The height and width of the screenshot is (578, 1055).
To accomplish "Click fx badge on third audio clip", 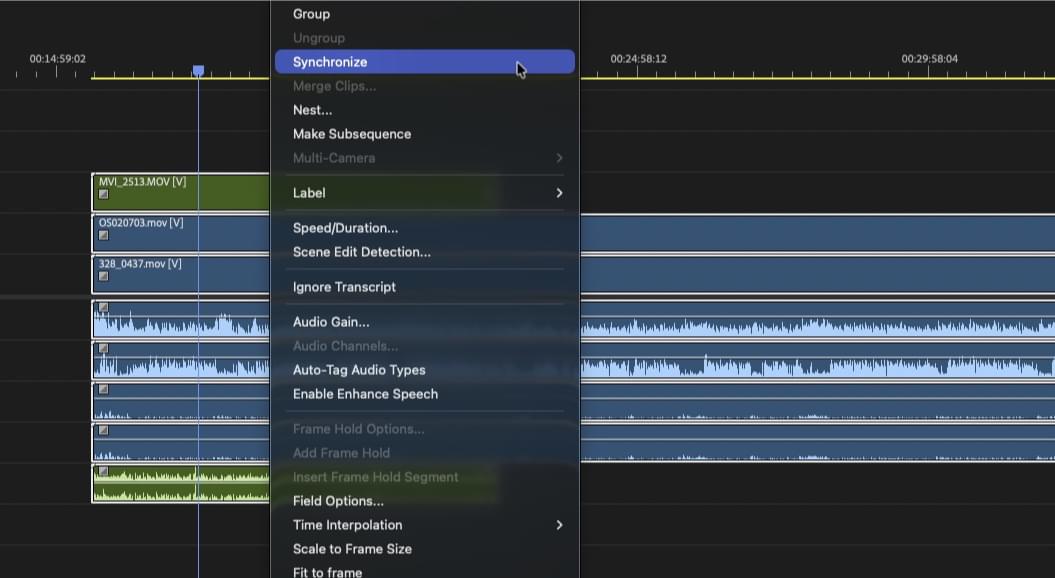I will [x=104, y=390].
